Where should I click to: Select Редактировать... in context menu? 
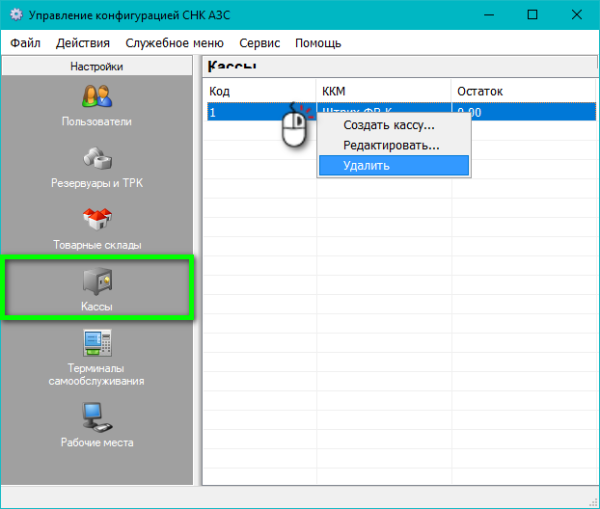pos(391,145)
